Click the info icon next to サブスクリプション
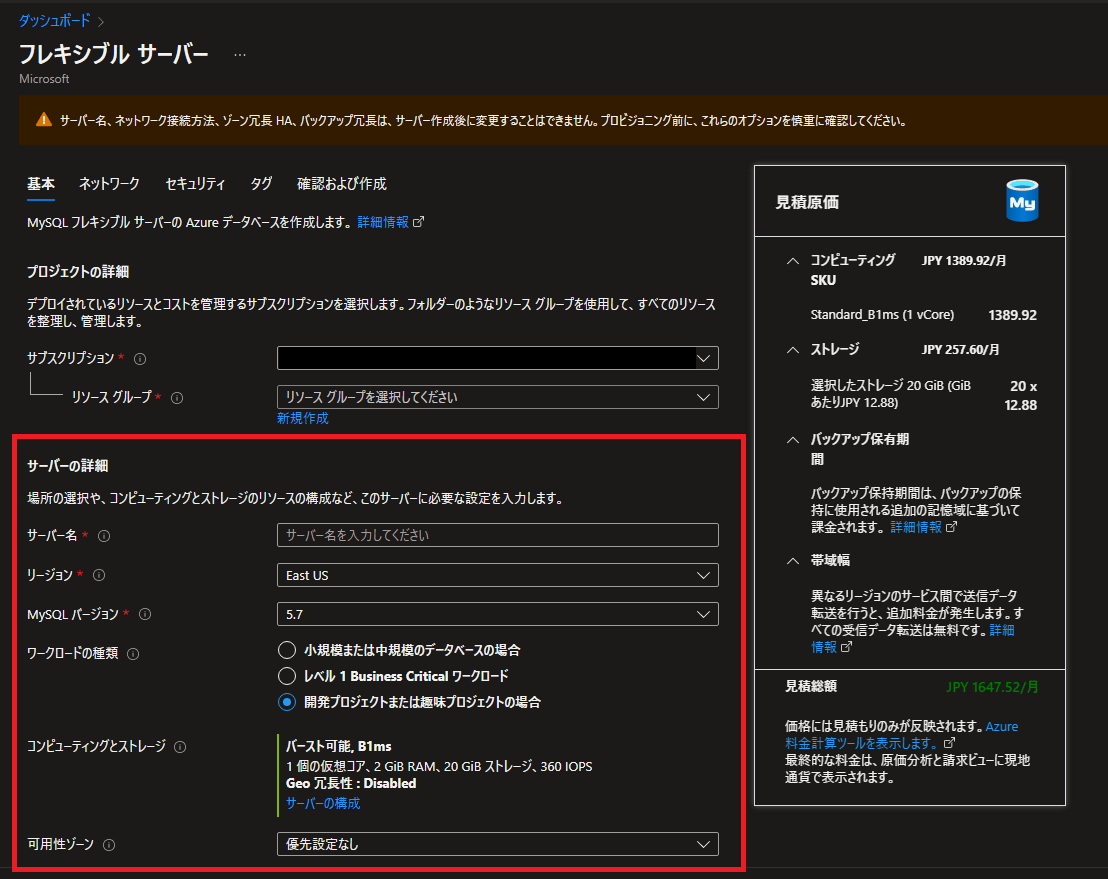 (140, 359)
